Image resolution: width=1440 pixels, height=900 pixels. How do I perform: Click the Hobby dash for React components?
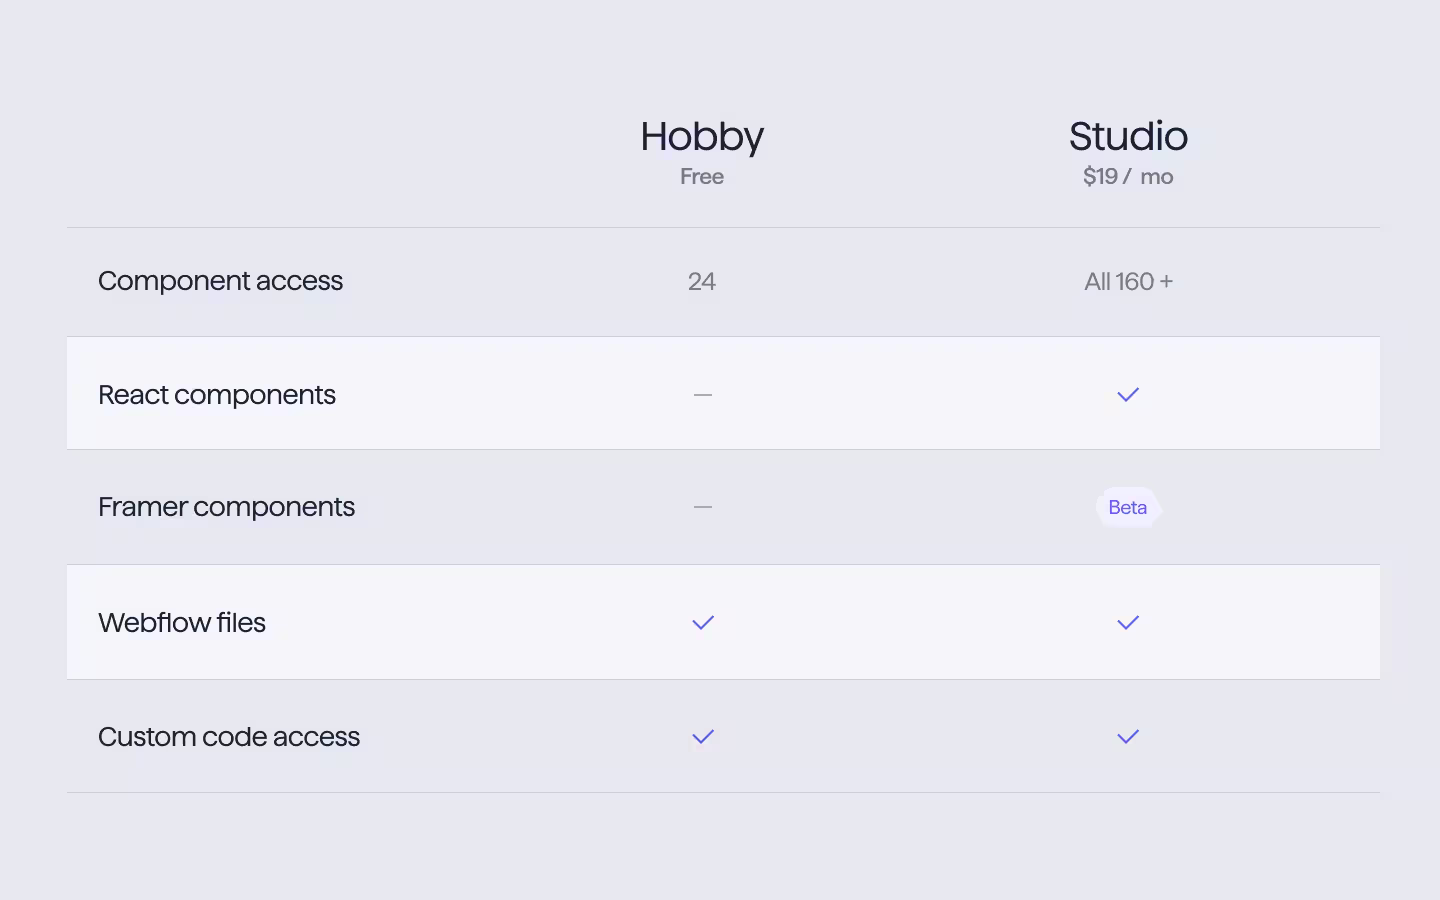click(x=703, y=395)
